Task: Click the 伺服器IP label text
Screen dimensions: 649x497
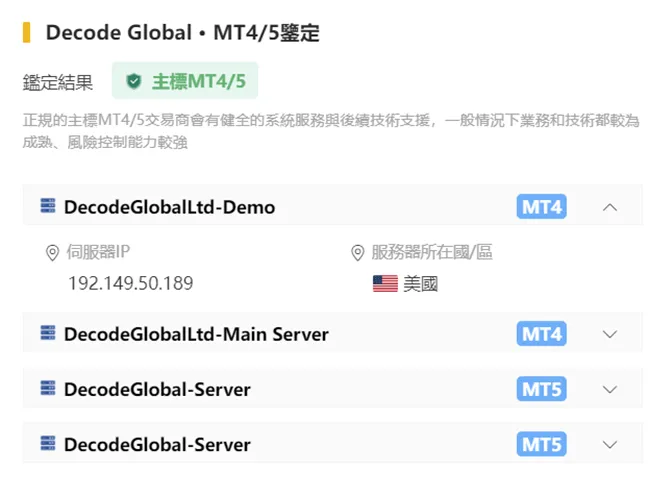Action: click(x=98, y=252)
